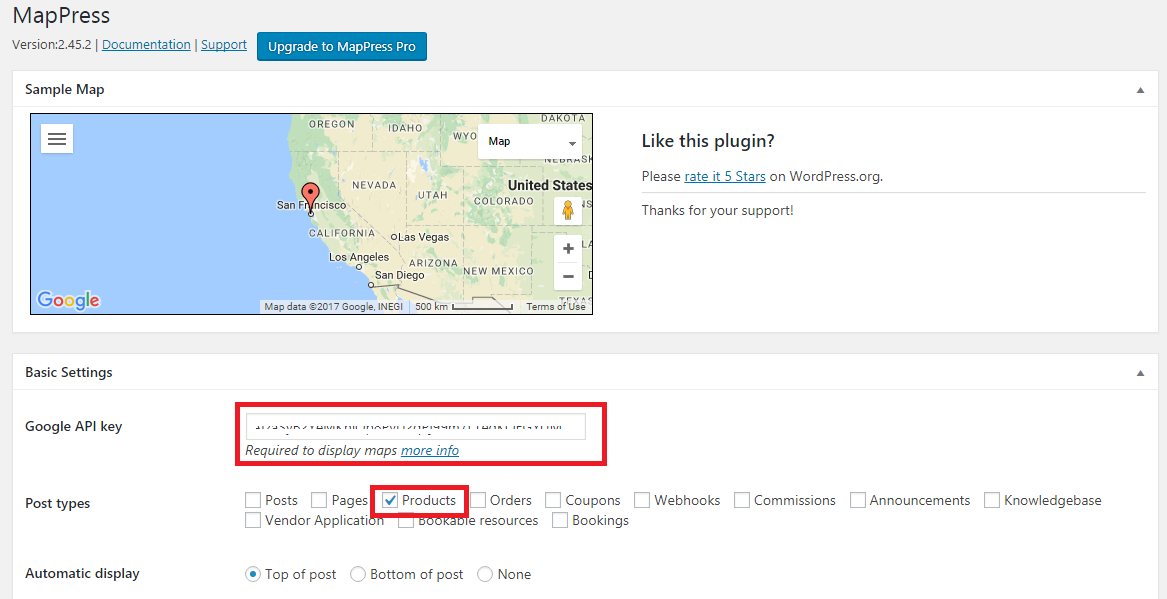
Task: Click the Basic Settings panel title
Action: [69, 372]
